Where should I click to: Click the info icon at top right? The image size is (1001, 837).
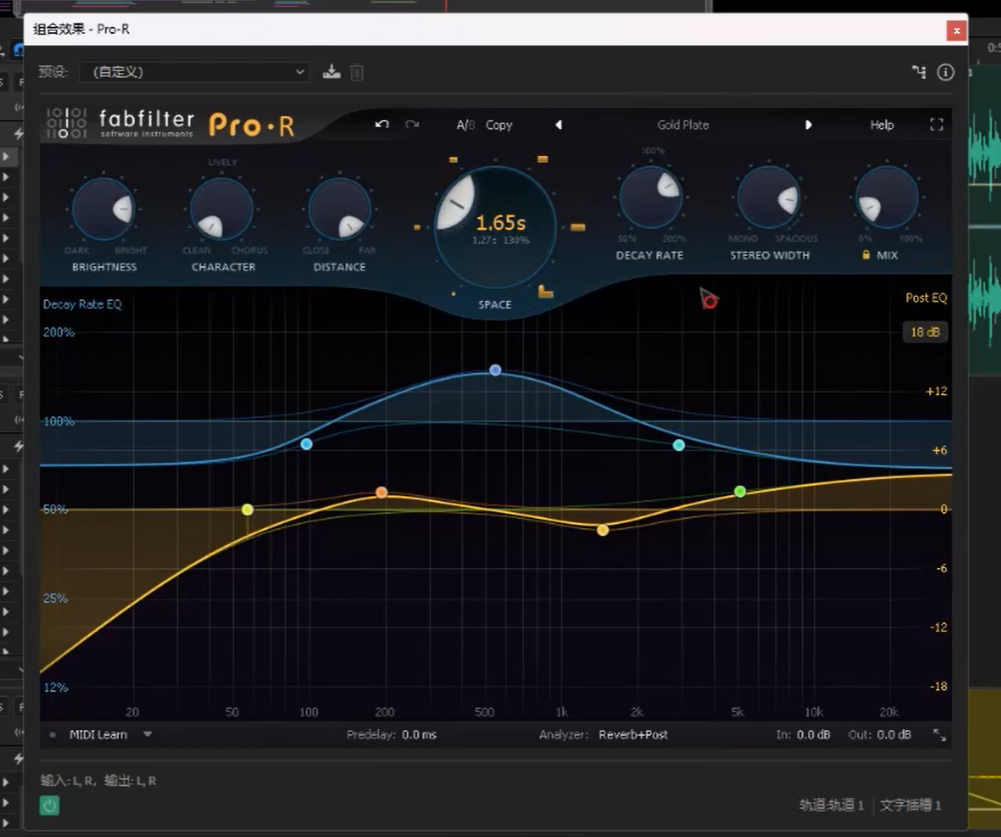click(x=945, y=72)
